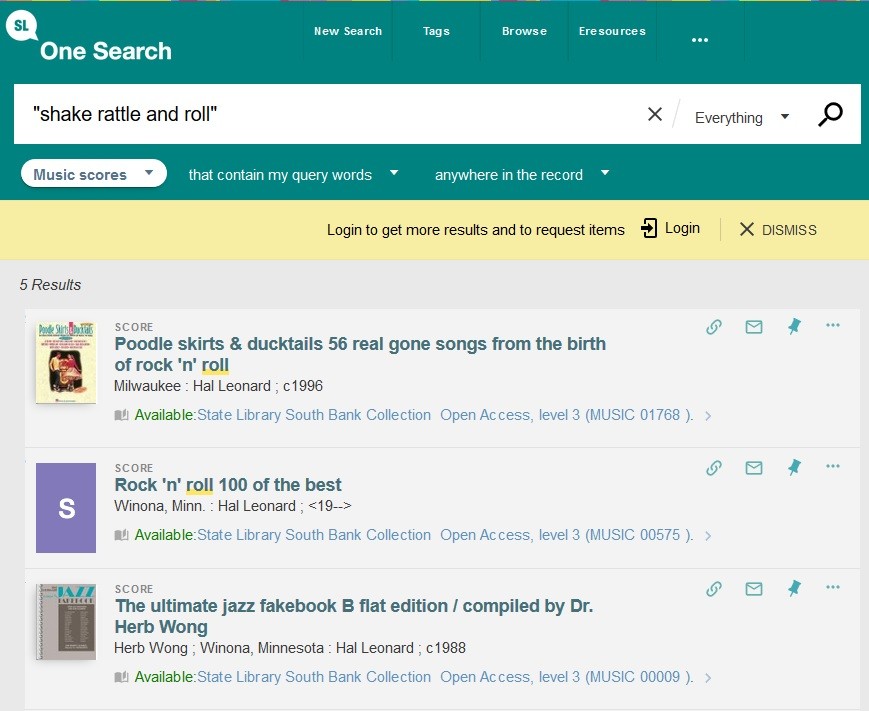Click the One Search heading text
The width and height of the screenshot is (869, 711).
(106, 51)
